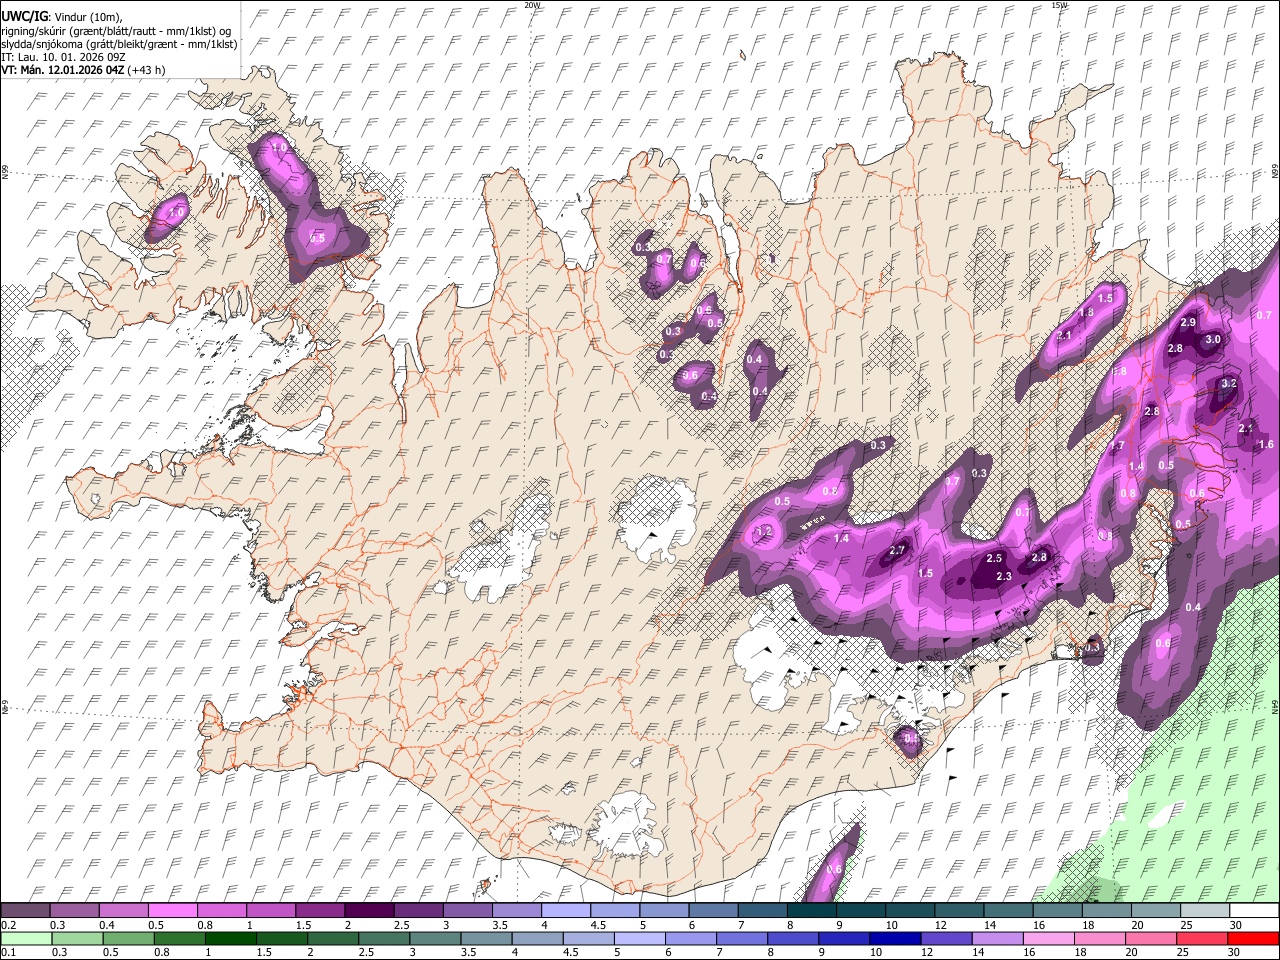This screenshot has width=1280, height=960.
Task: Click the '15W' longitude label
Action: 1060,5
